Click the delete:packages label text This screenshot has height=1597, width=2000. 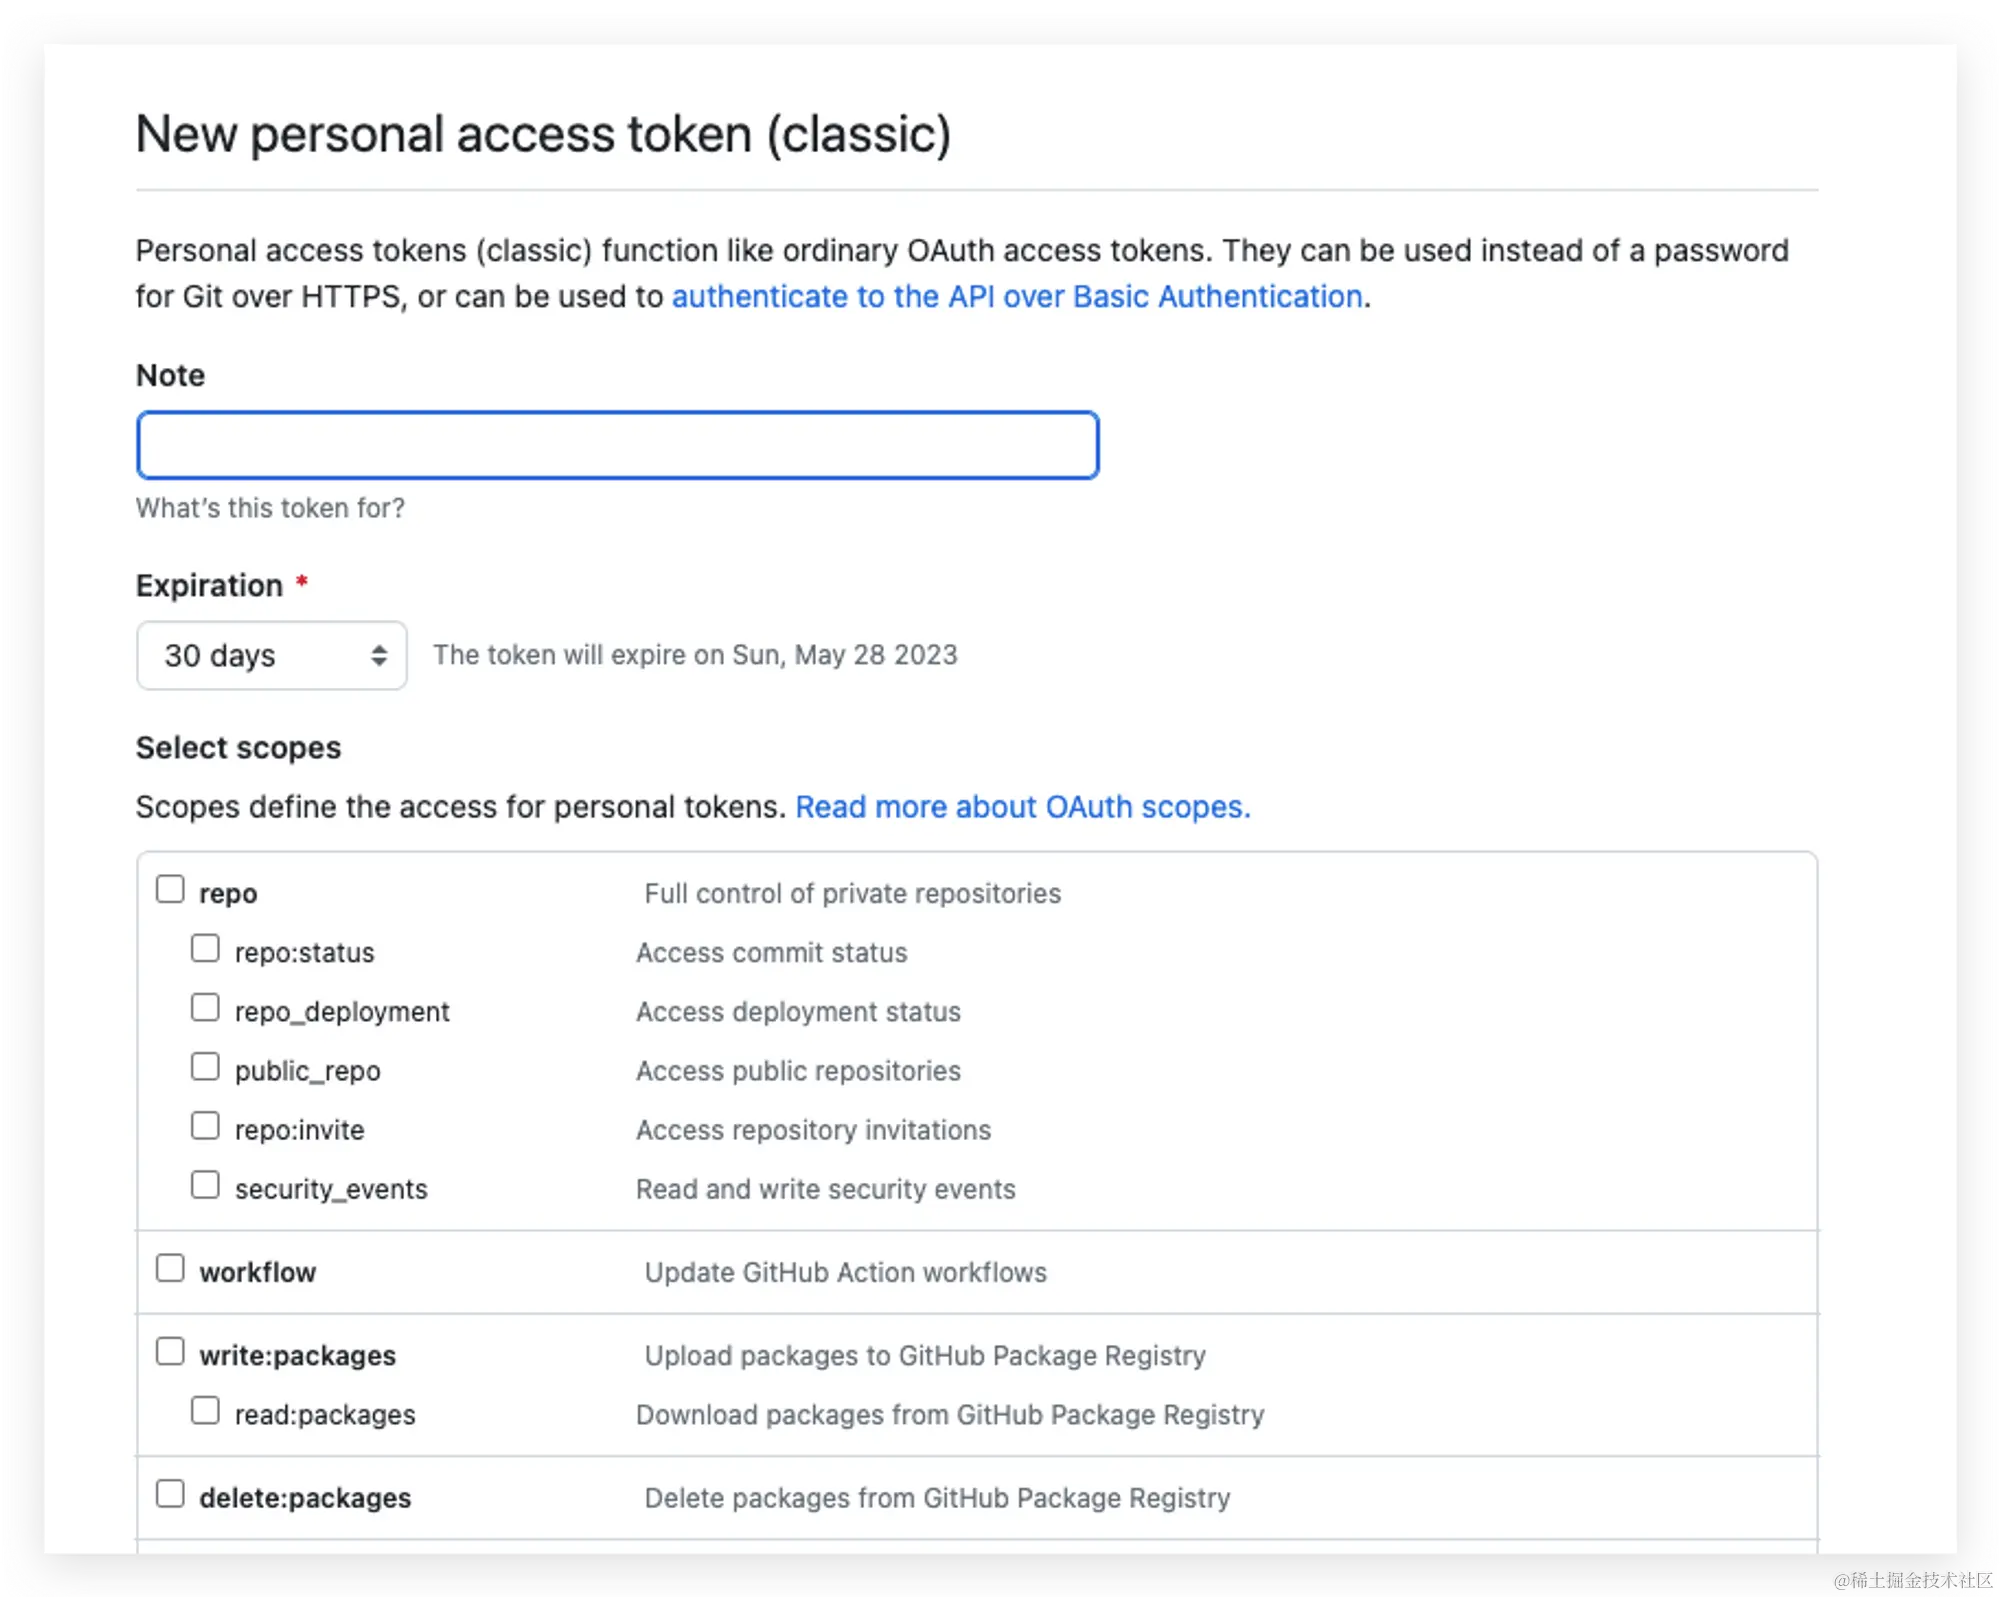click(305, 1499)
